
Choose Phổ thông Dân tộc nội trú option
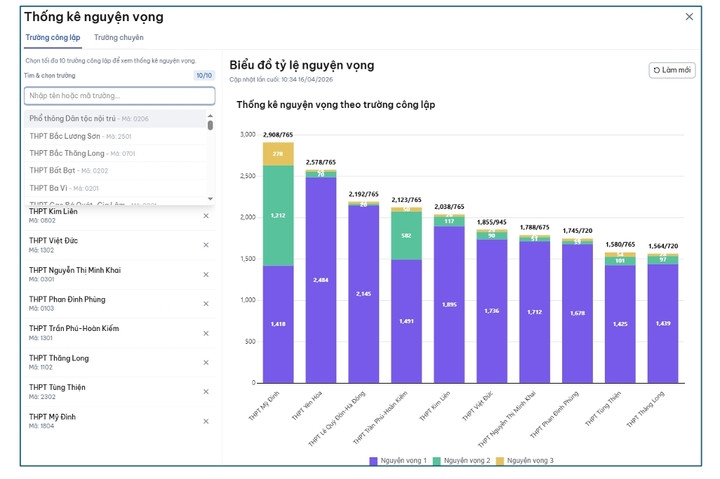[88, 119]
